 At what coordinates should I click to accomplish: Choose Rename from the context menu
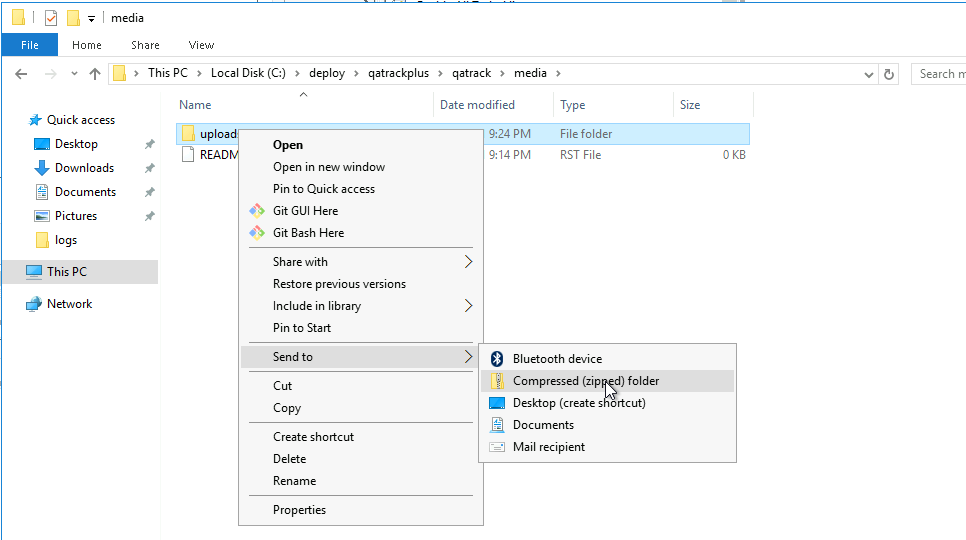[360, 482]
